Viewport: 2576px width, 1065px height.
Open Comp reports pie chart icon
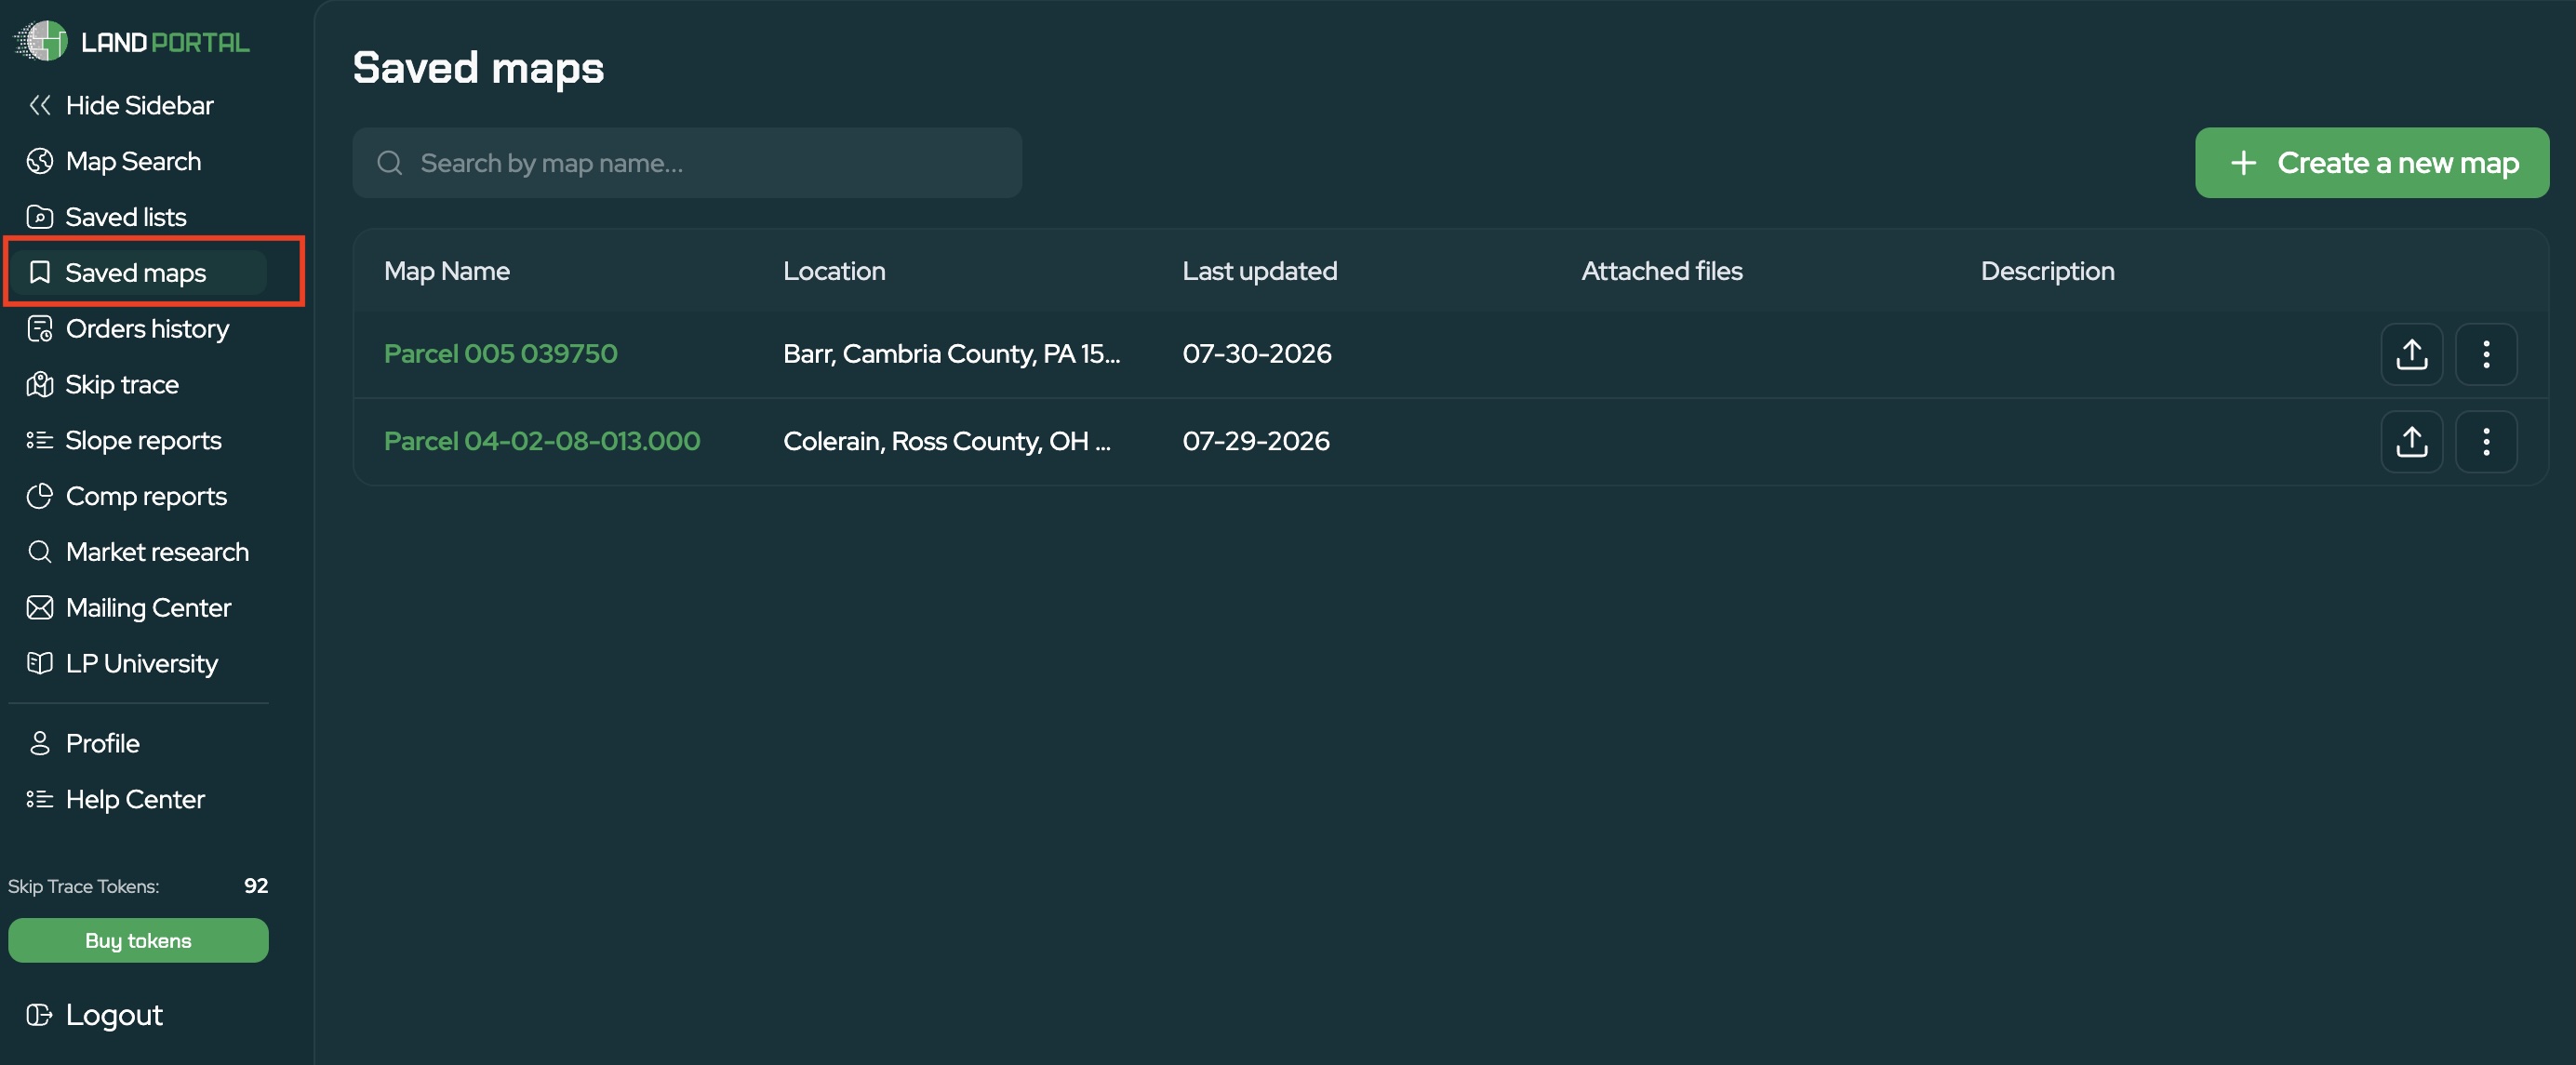click(x=40, y=496)
